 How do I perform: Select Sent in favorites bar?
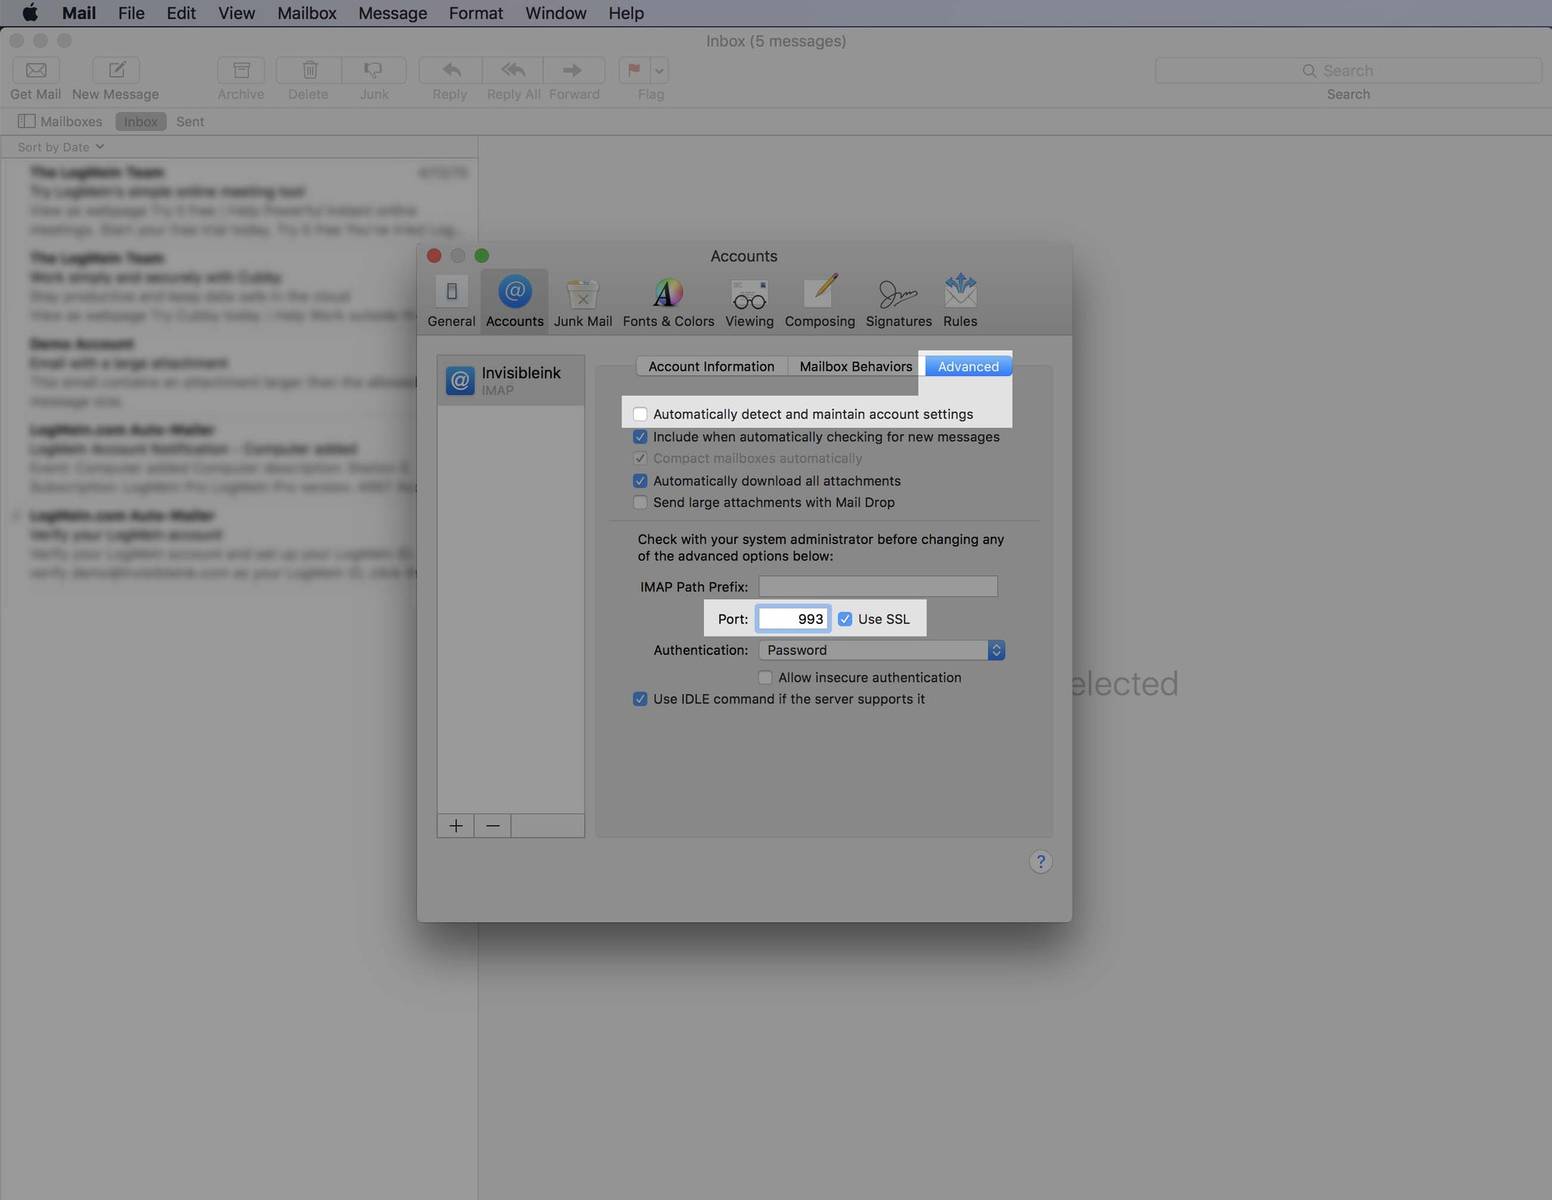click(190, 121)
